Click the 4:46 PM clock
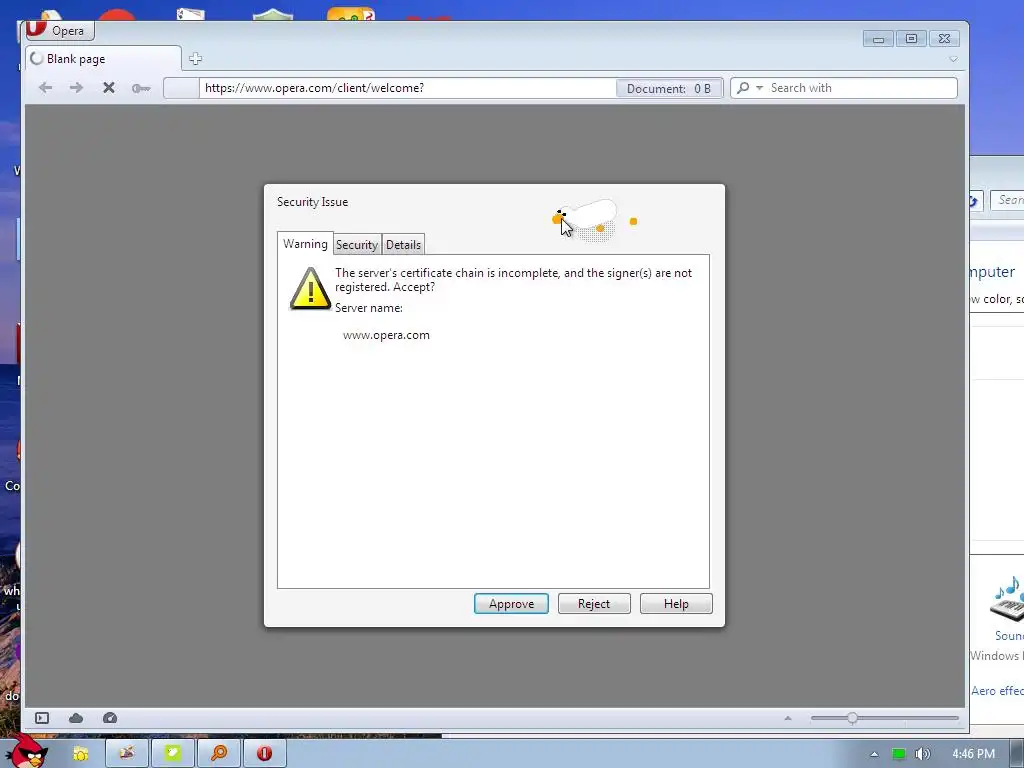 [x=973, y=754]
